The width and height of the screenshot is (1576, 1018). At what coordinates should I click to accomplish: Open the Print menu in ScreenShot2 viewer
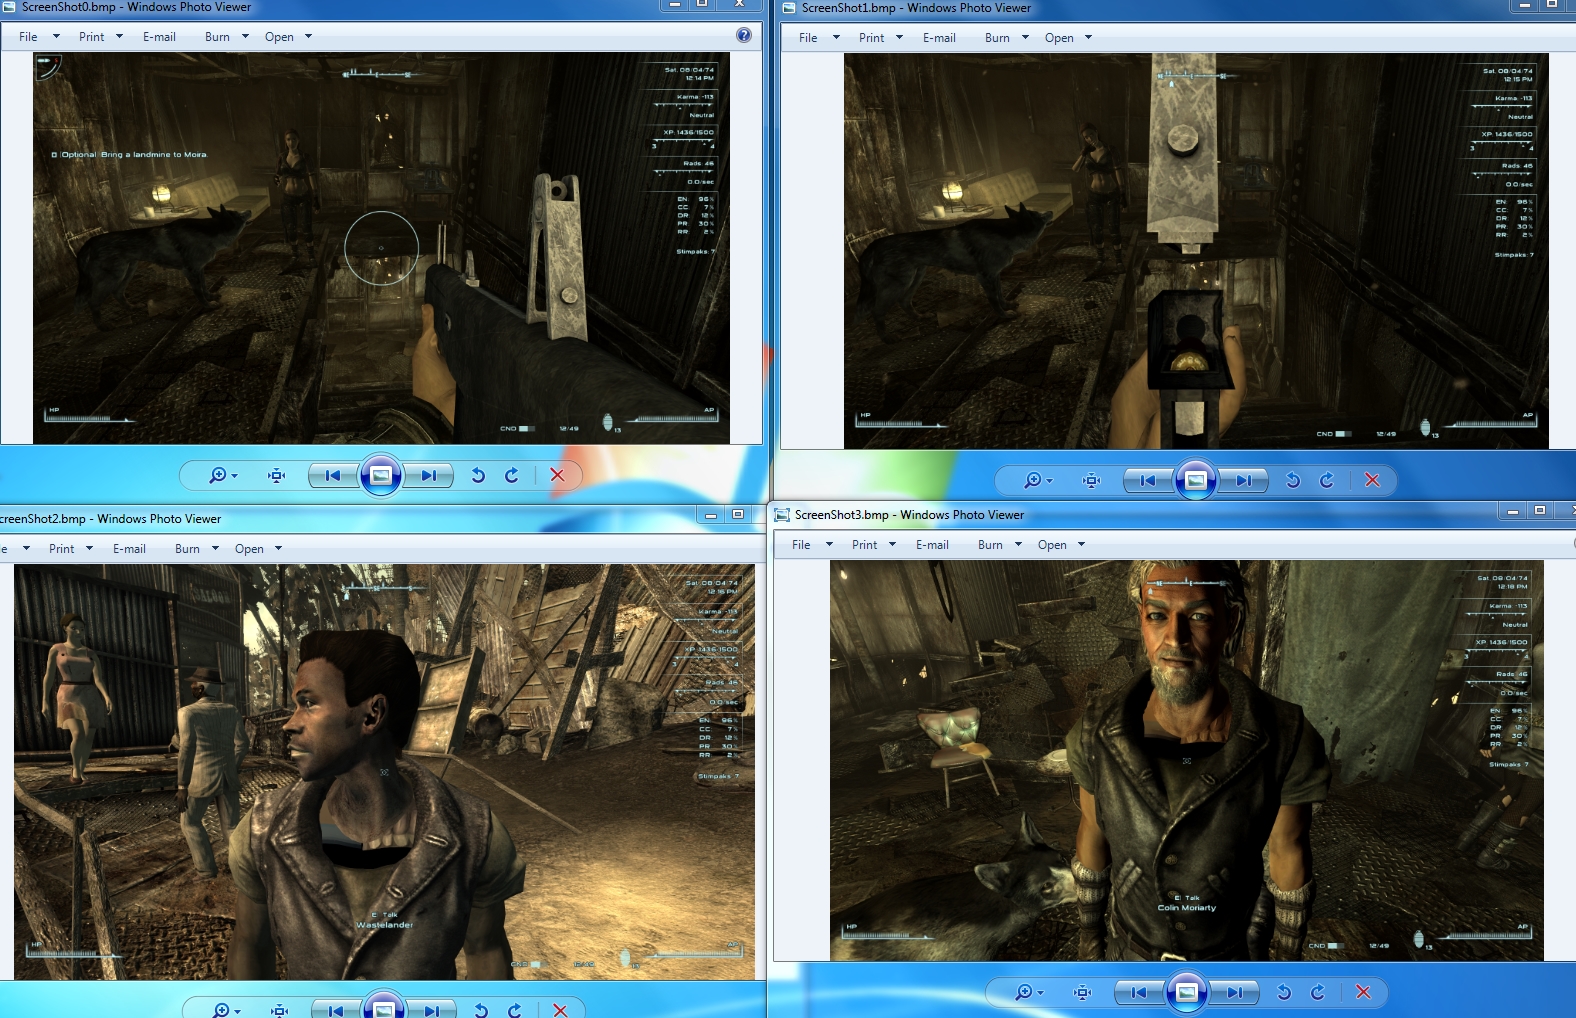pyautogui.click(x=71, y=549)
